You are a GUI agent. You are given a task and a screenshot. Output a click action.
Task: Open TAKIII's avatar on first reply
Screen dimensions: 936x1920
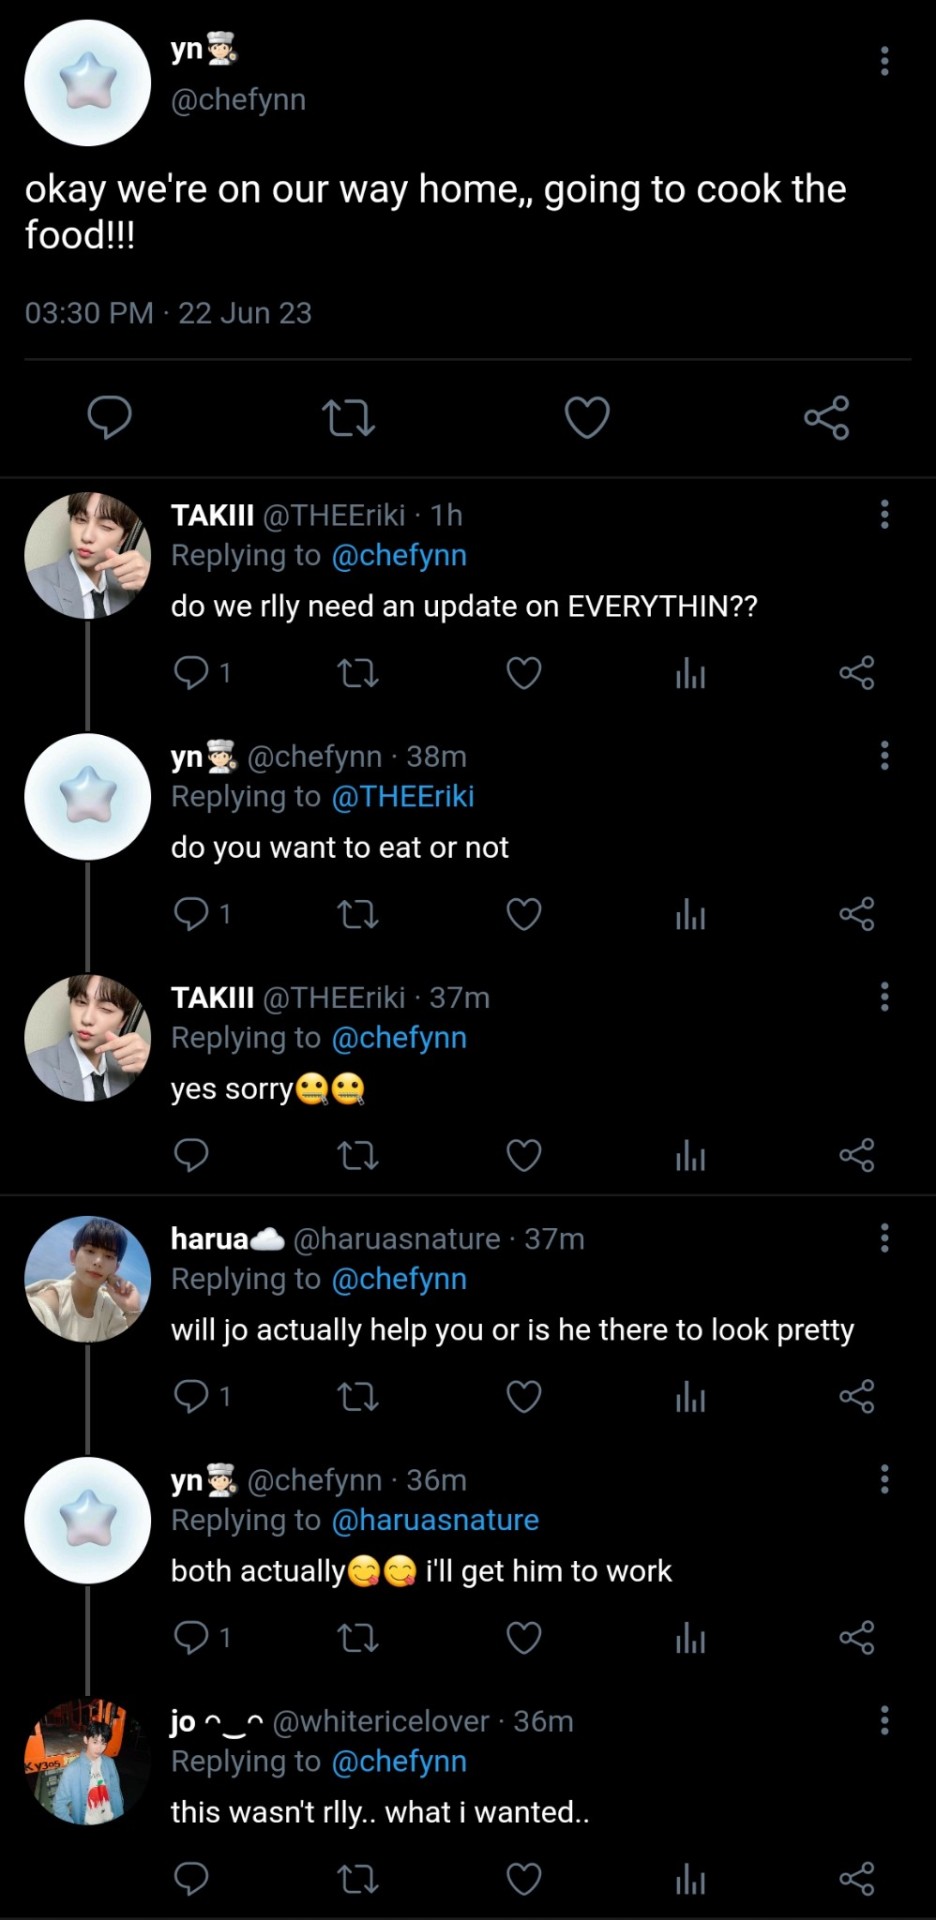coord(88,556)
